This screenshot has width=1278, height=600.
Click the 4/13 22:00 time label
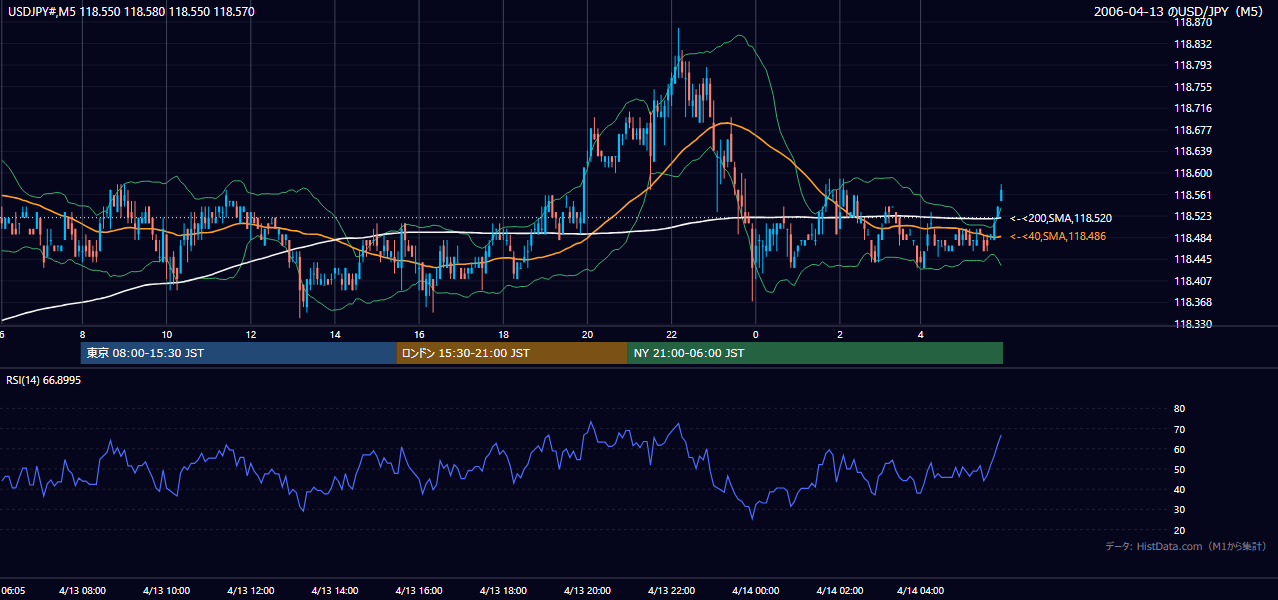click(671, 591)
